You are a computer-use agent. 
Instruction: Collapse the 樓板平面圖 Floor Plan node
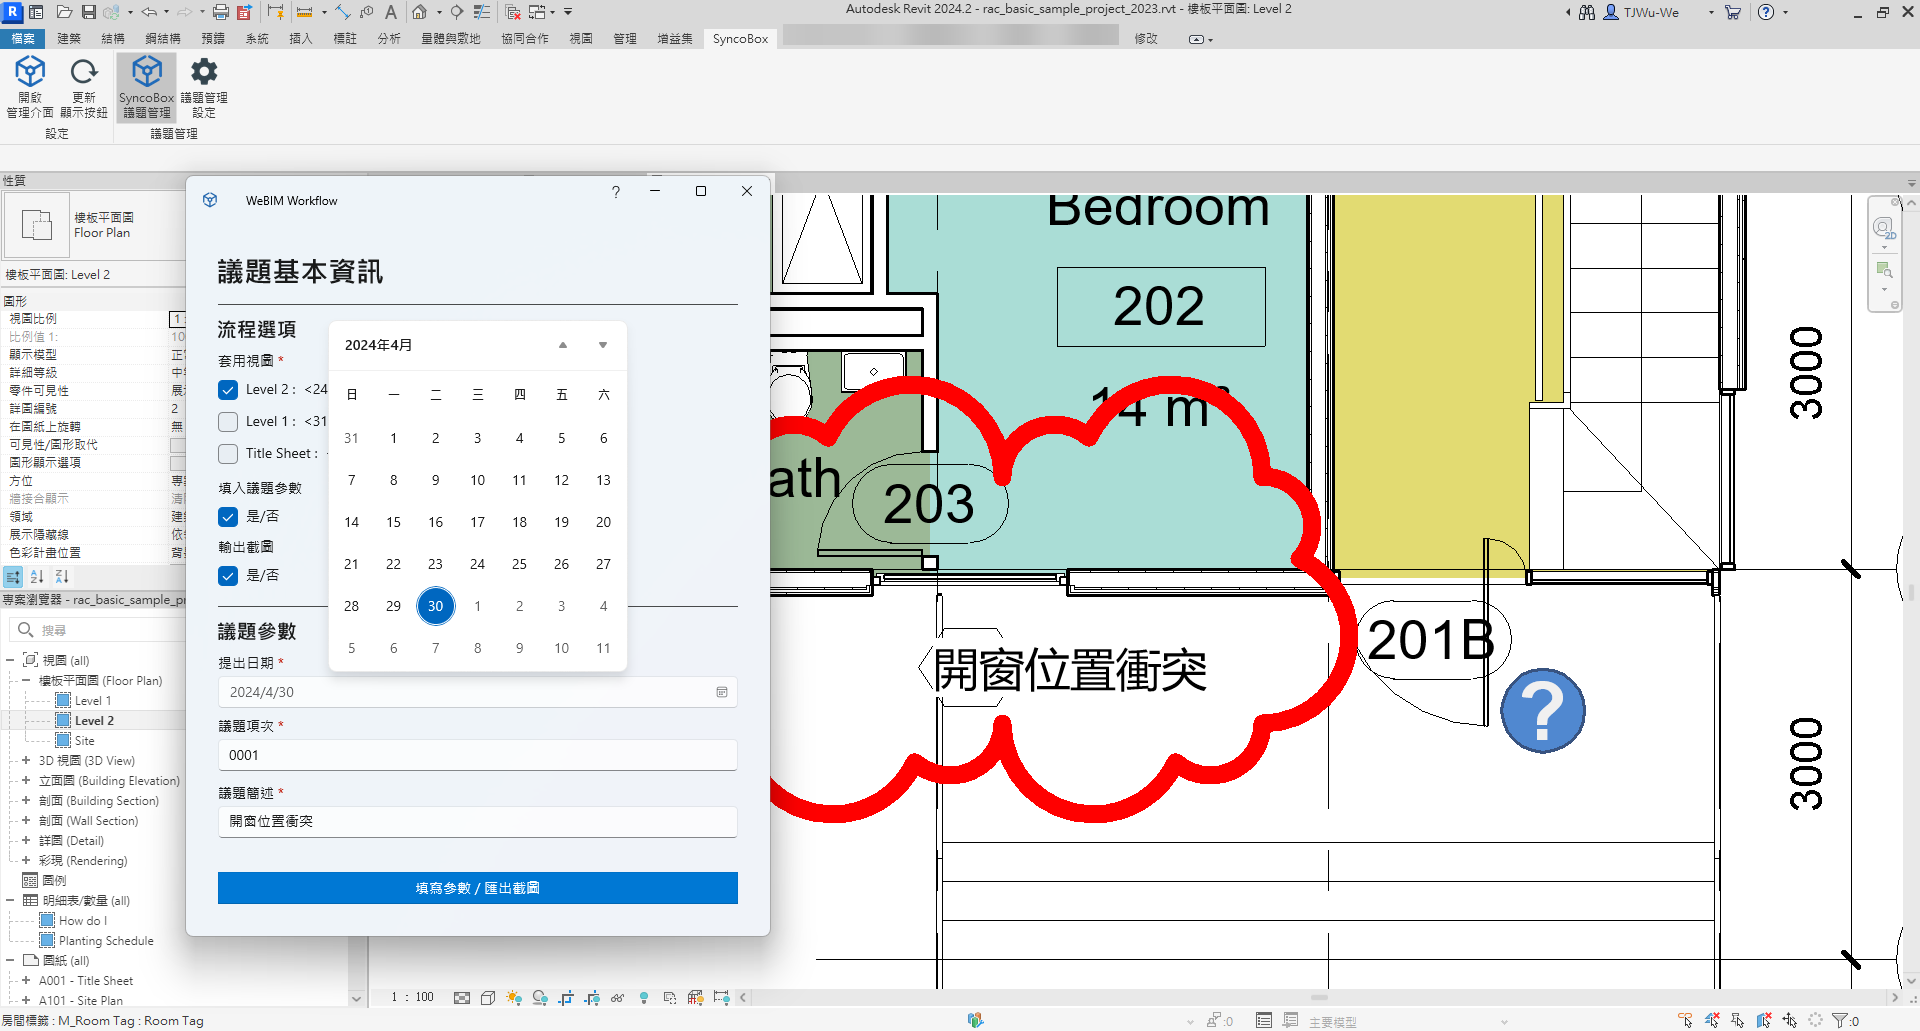click(26, 681)
